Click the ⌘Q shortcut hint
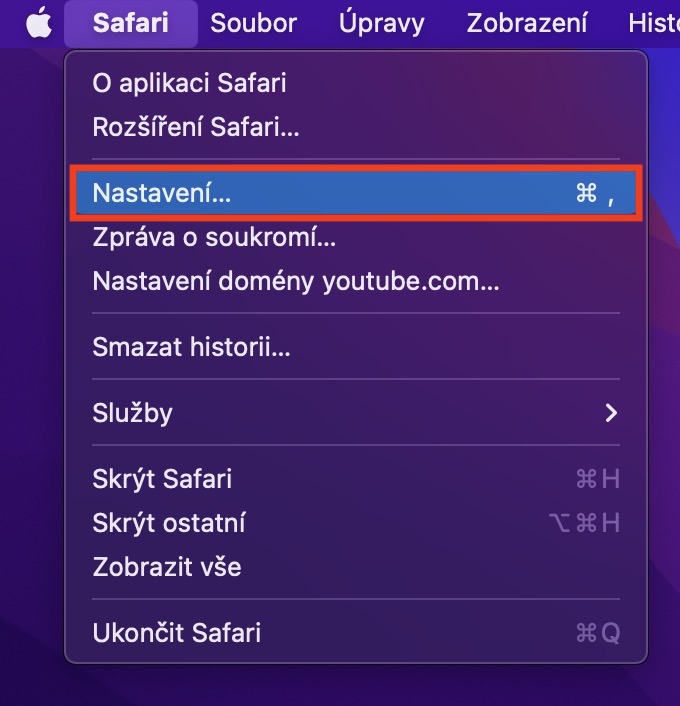680x706 pixels. 598,632
